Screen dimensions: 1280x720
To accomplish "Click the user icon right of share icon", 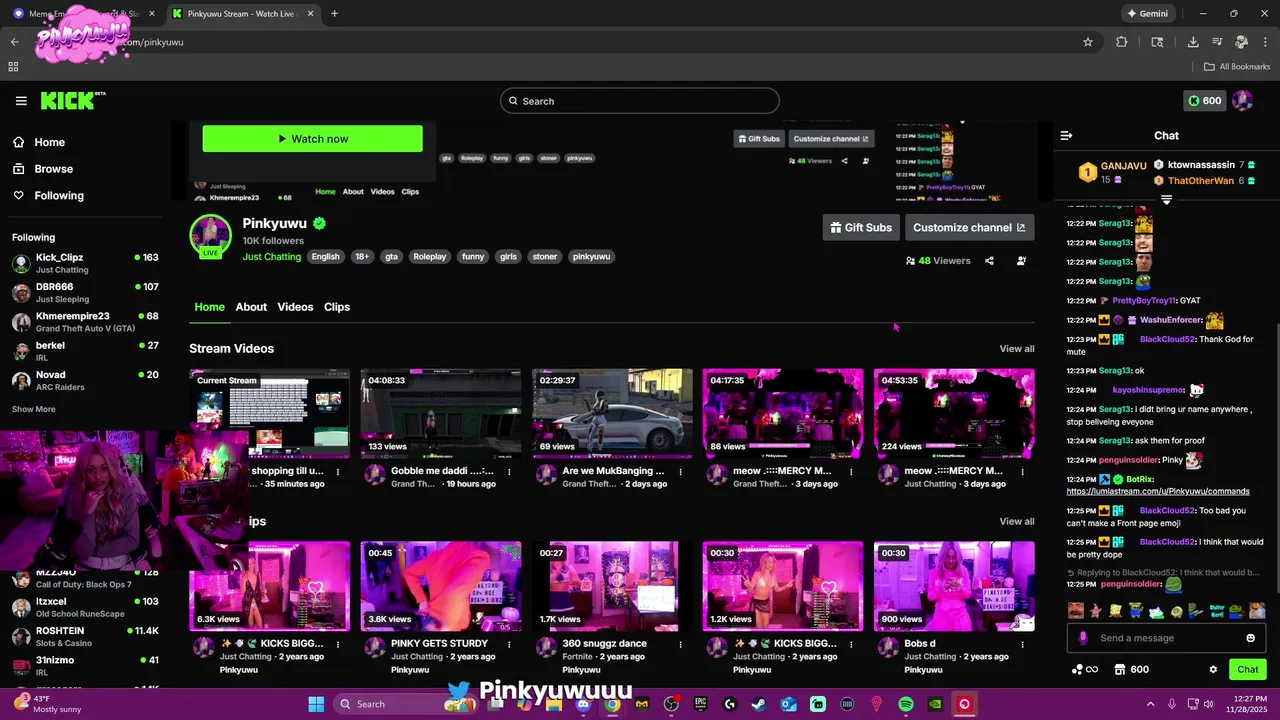I will pos(1021,261).
